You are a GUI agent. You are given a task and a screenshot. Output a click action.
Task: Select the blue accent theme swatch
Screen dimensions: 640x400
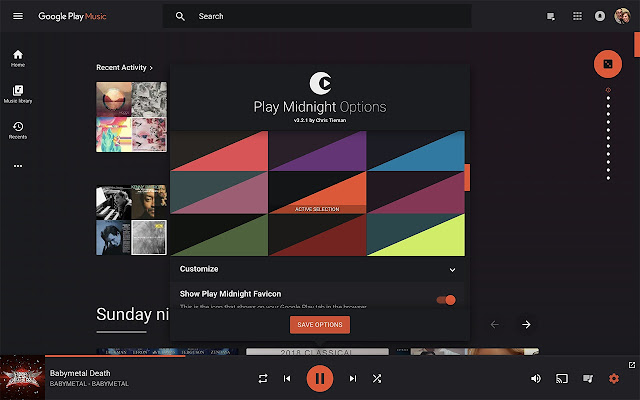tap(416, 151)
